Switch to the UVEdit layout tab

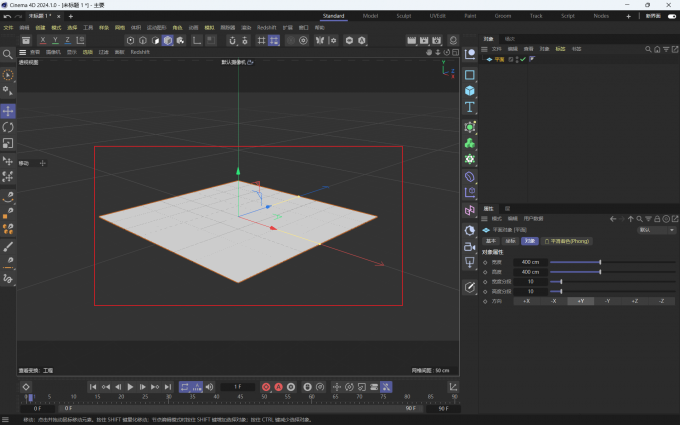pyautogui.click(x=438, y=16)
